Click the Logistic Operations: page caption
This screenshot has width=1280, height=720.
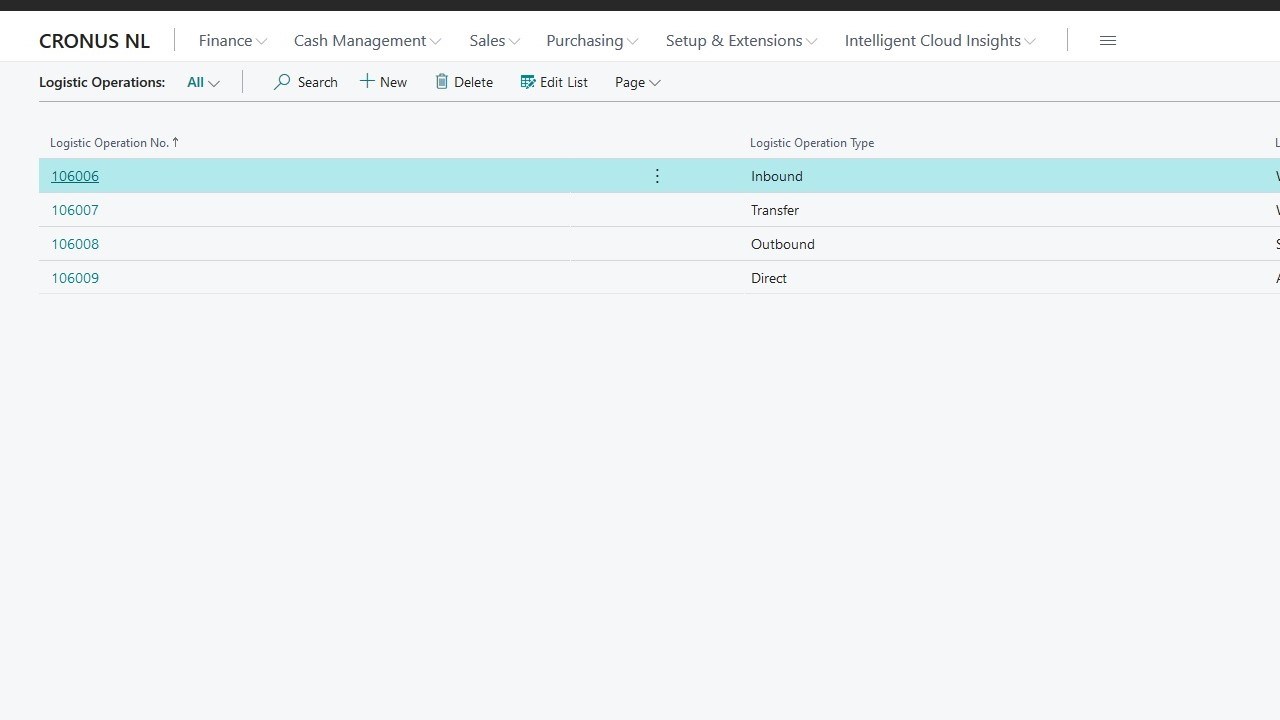coord(102,82)
